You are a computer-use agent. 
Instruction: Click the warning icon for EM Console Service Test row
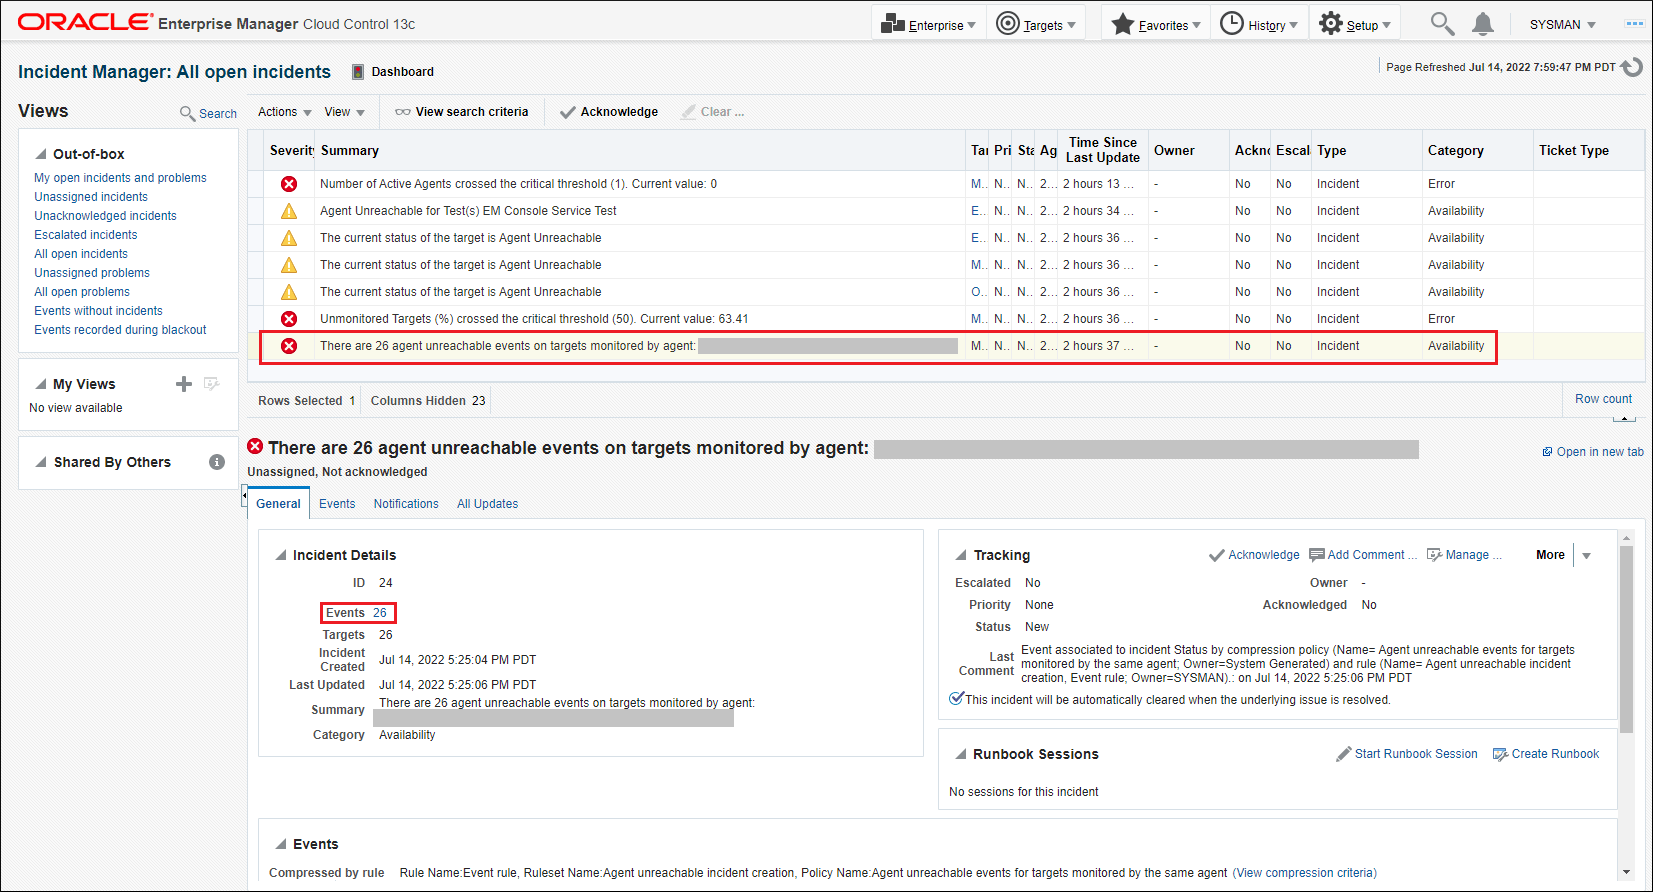tap(289, 211)
